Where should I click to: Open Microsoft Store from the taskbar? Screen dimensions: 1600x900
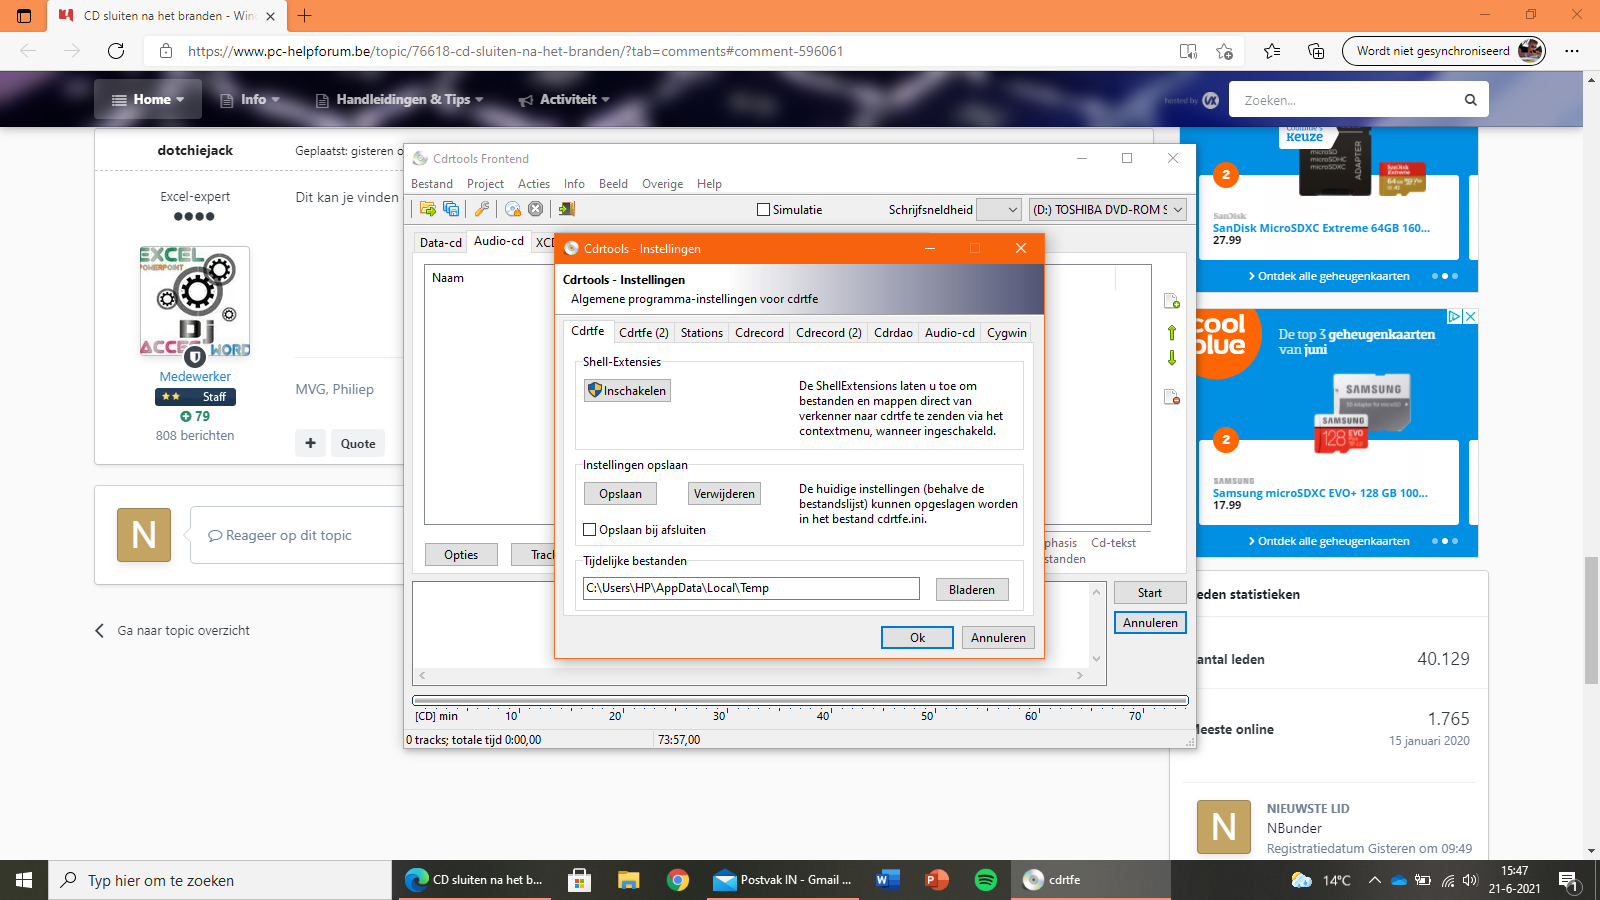coord(579,880)
